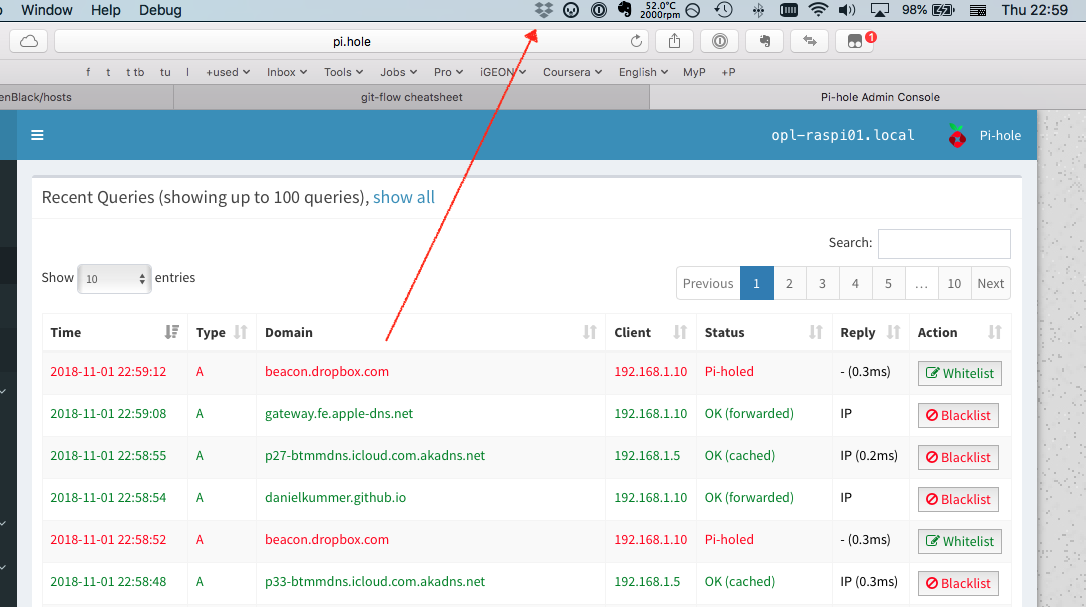
Task: Sort table by Domain column
Action: pos(431,333)
